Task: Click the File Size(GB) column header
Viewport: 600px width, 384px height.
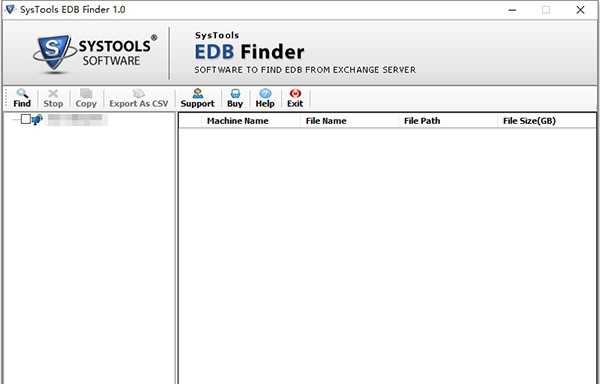Action: point(546,121)
